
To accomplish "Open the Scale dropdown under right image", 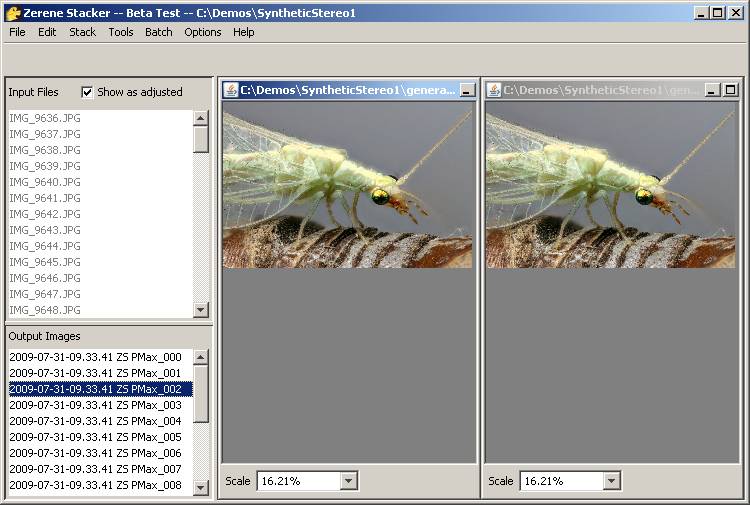I will click(610, 481).
